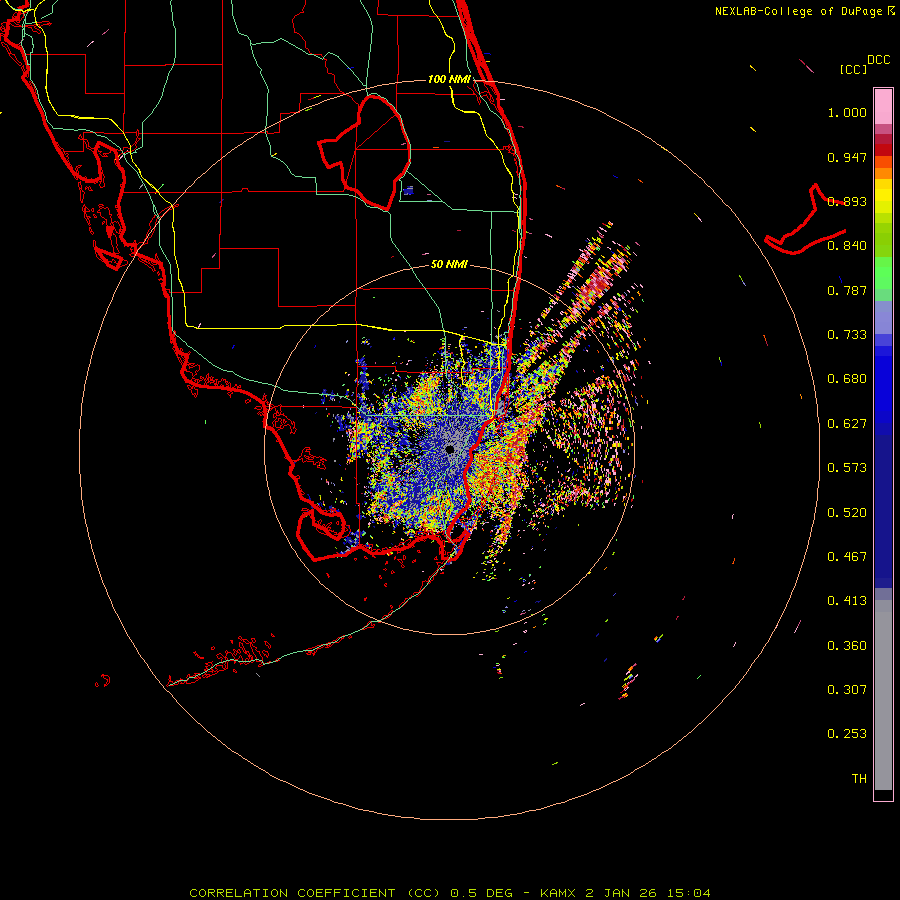The image size is (900, 900).
Task: Select the 0.467 color scale value
Action: tap(847, 557)
